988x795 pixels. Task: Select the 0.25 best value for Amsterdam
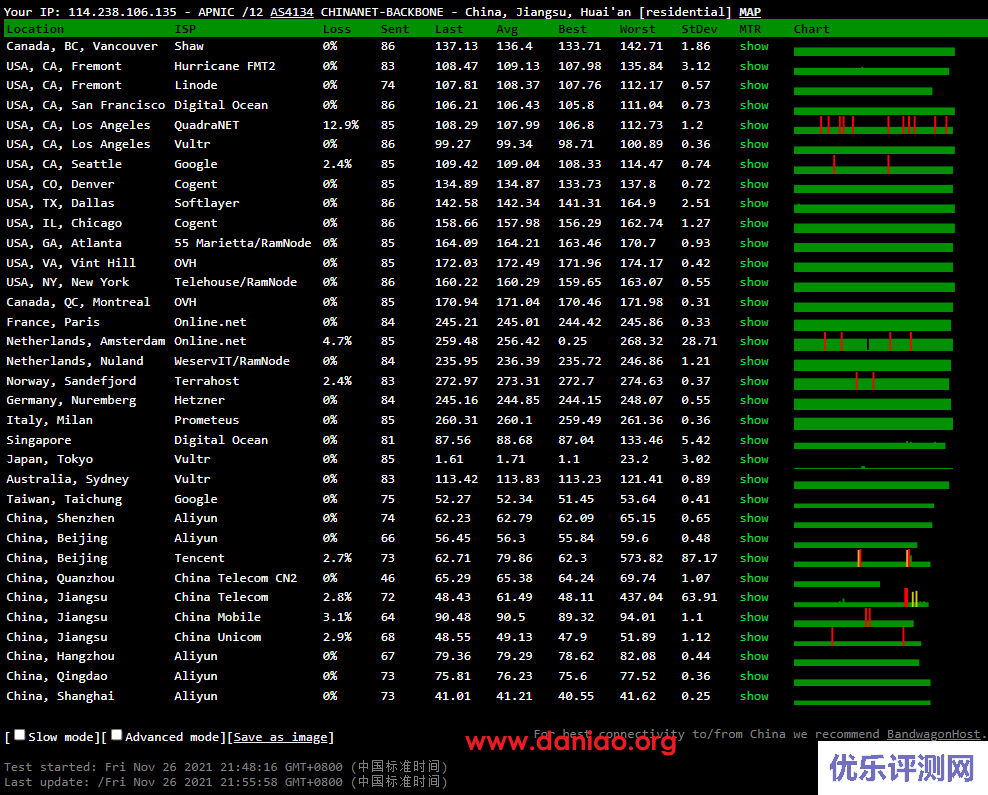point(573,341)
